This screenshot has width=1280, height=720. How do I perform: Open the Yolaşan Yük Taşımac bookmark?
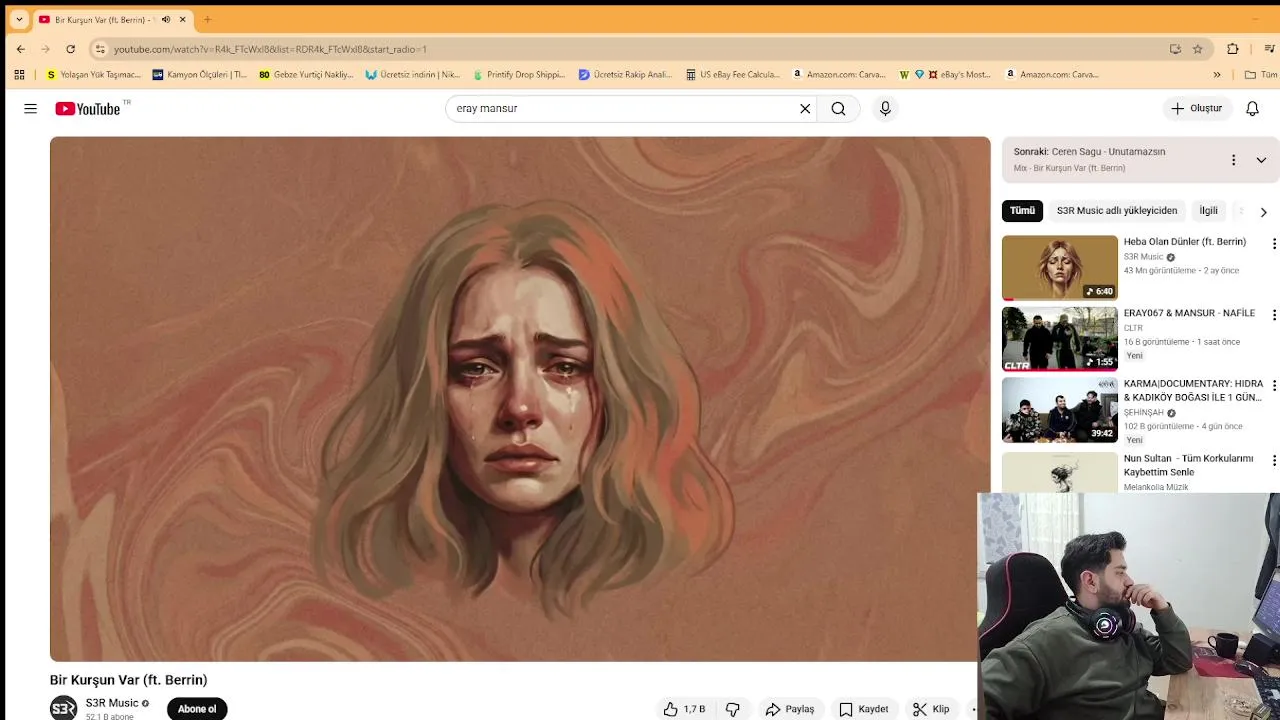[x=94, y=74]
